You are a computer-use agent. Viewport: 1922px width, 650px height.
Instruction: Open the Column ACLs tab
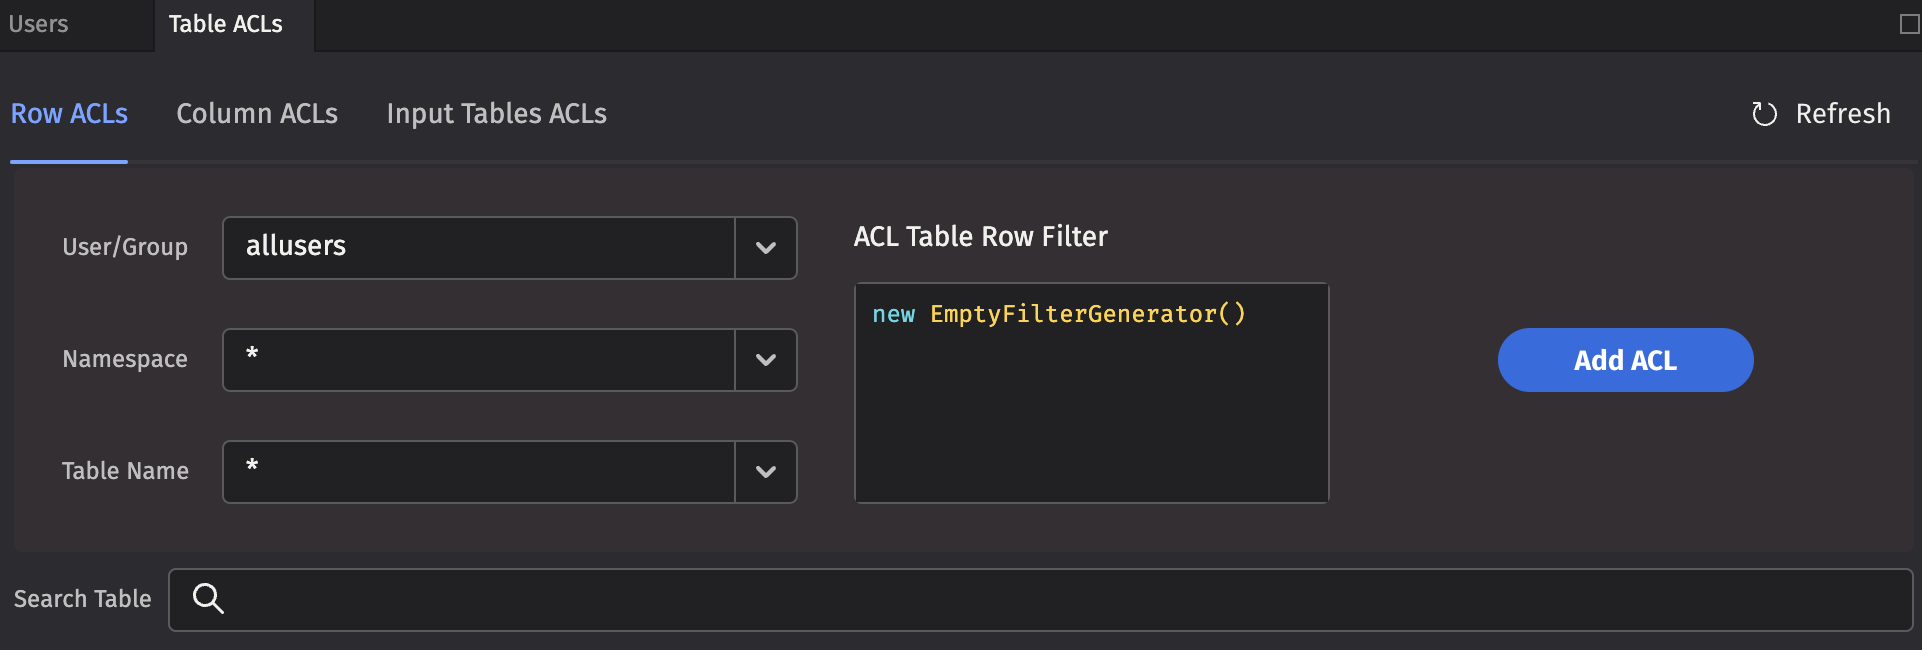(257, 114)
